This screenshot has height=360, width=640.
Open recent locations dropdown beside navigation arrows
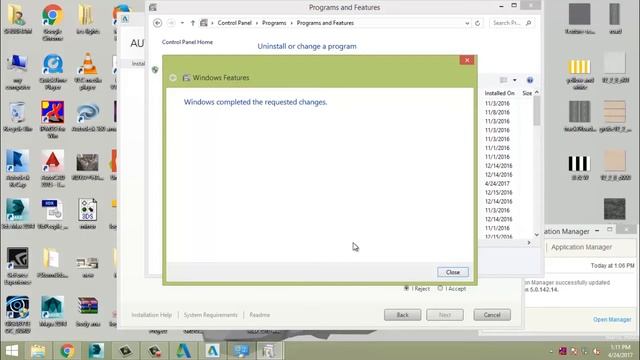[182, 23]
